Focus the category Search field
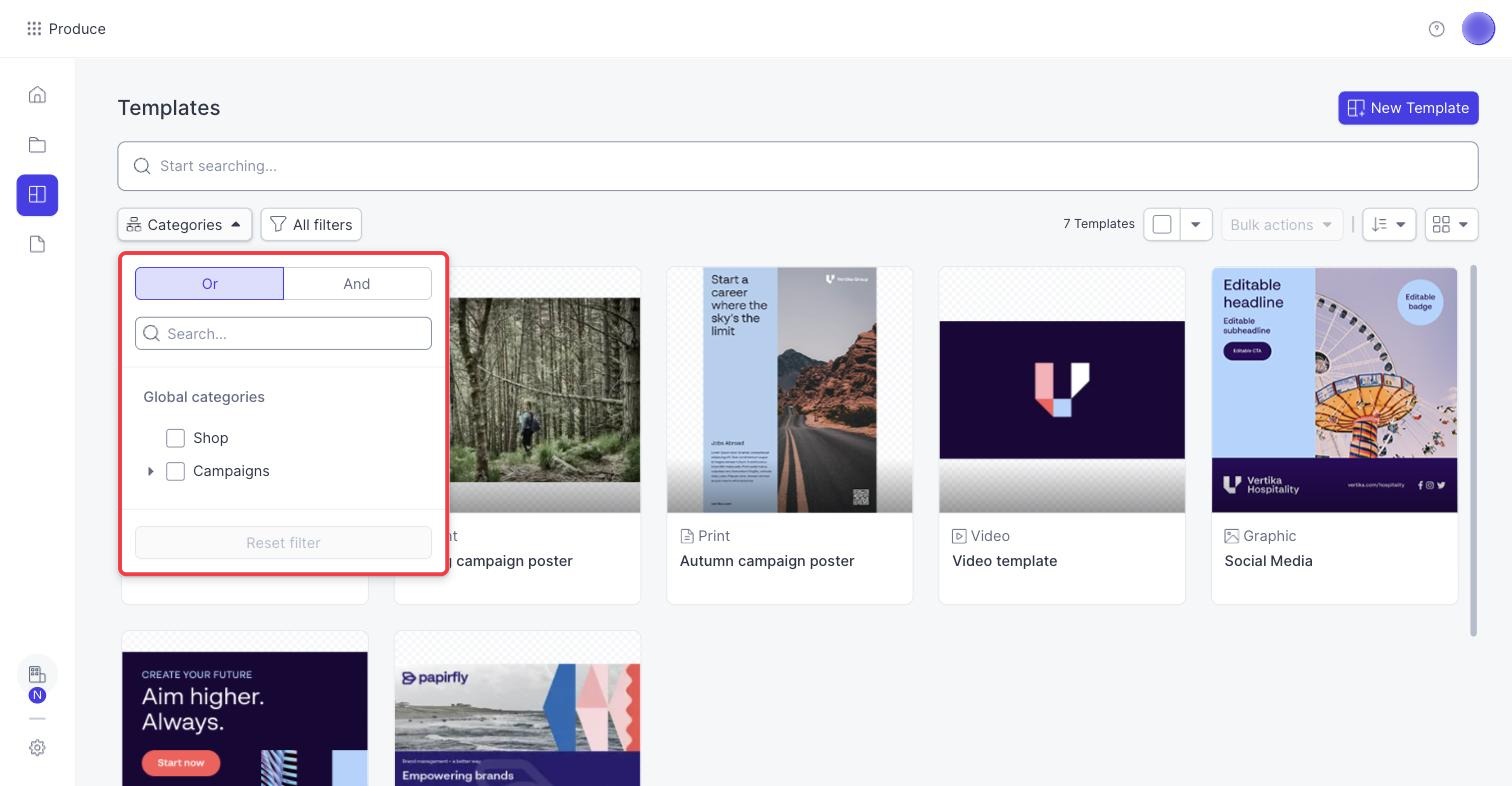Screen dimensions: 1512x786 (x=283, y=334)
